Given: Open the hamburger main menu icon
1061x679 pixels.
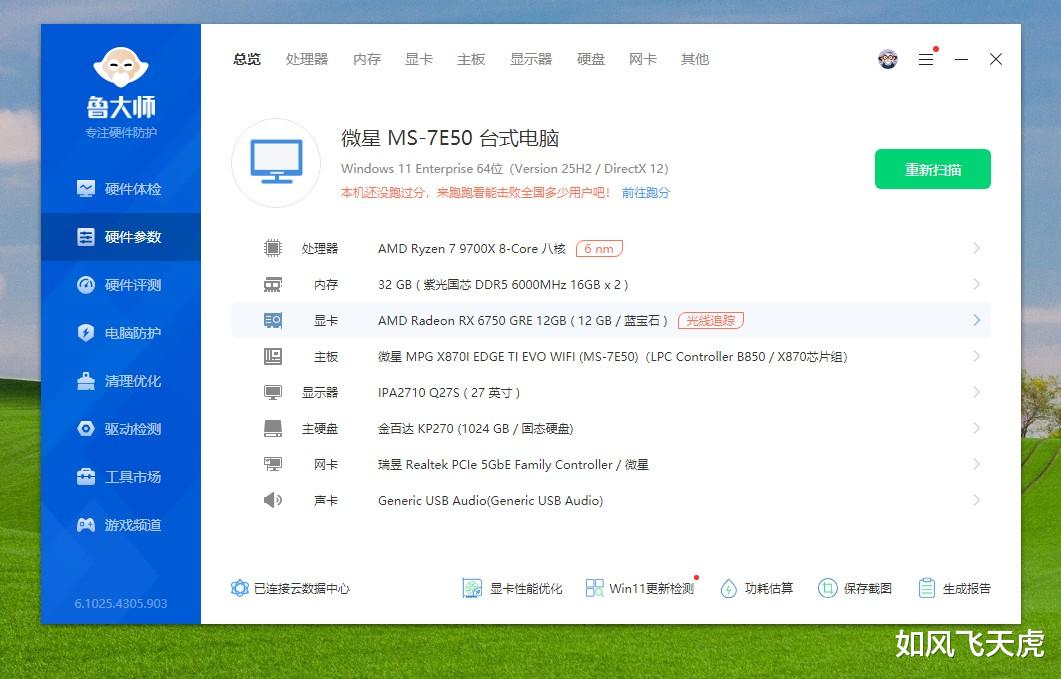Looking at the screenshot, I should pos(926,60).
